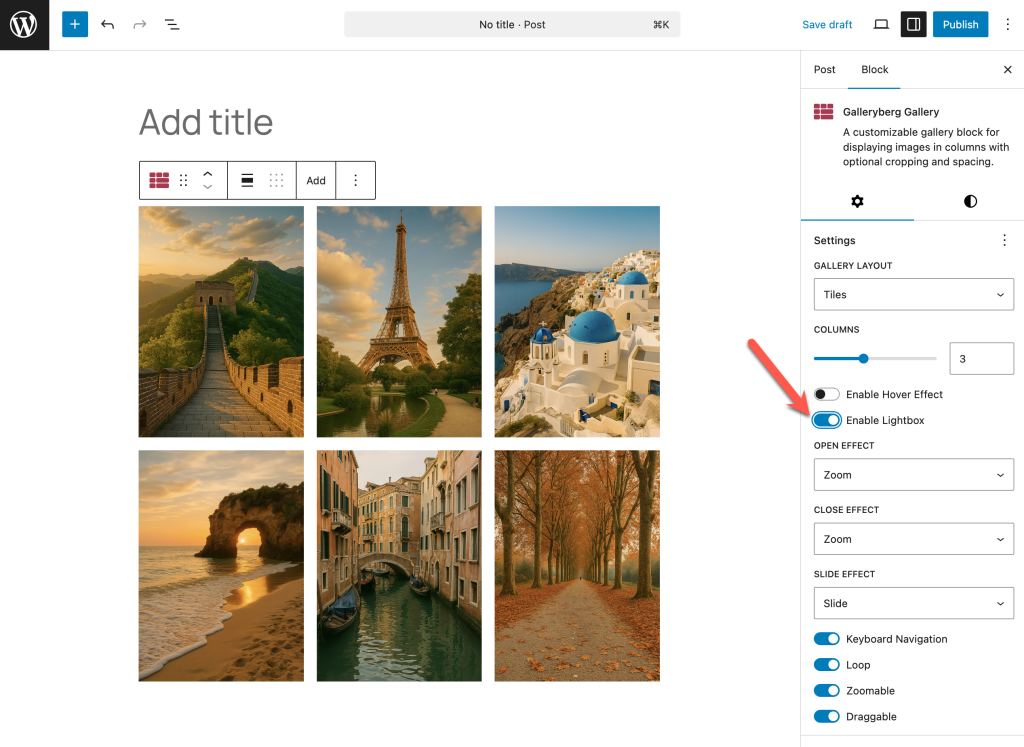Click the Galleryberg block type icon in toolbar
Screen dimensions: 1024x747
pyautogui.click(x=159, y=180)
